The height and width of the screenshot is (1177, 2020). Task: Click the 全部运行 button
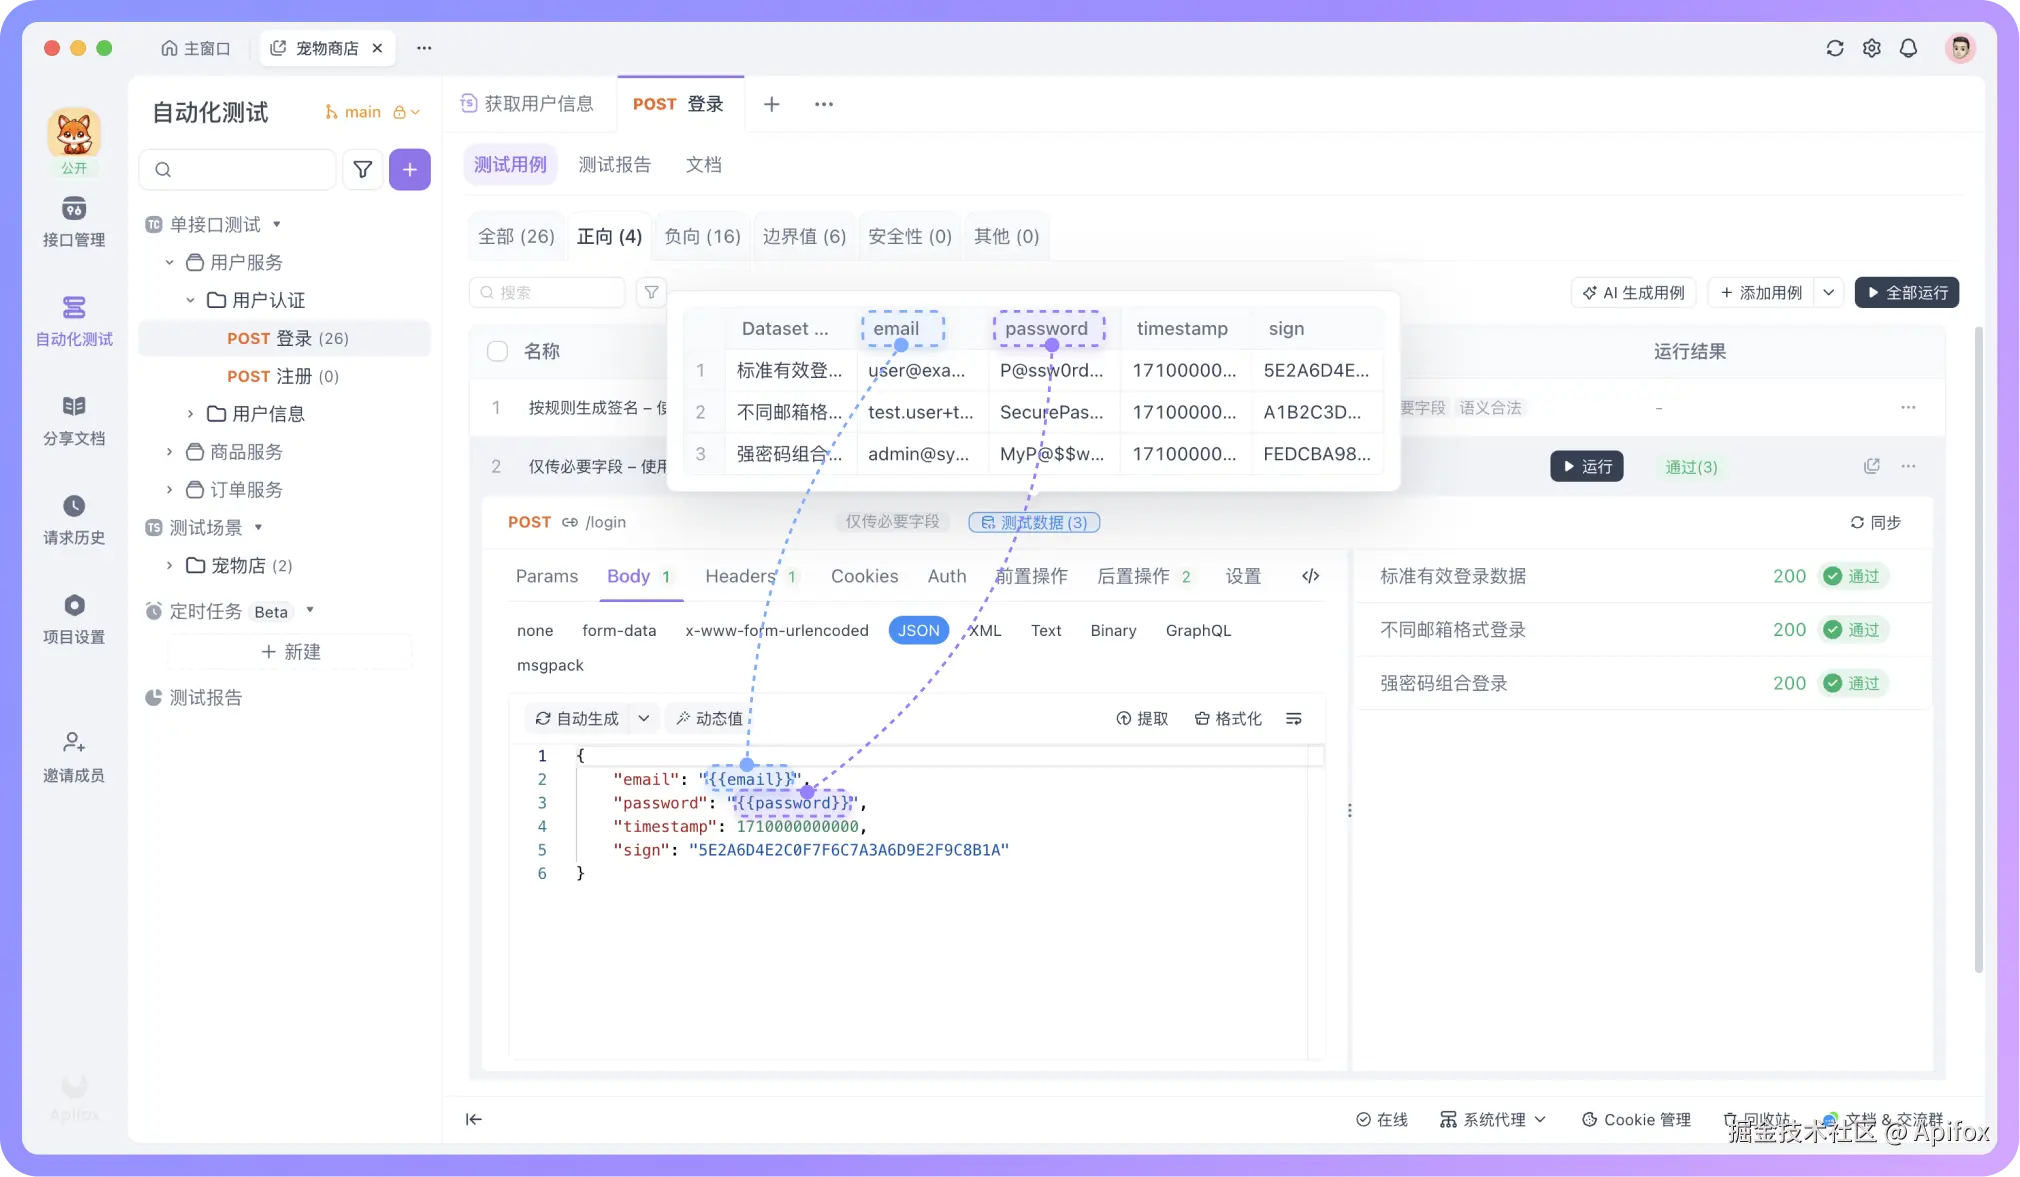[x=1906, y=293]
